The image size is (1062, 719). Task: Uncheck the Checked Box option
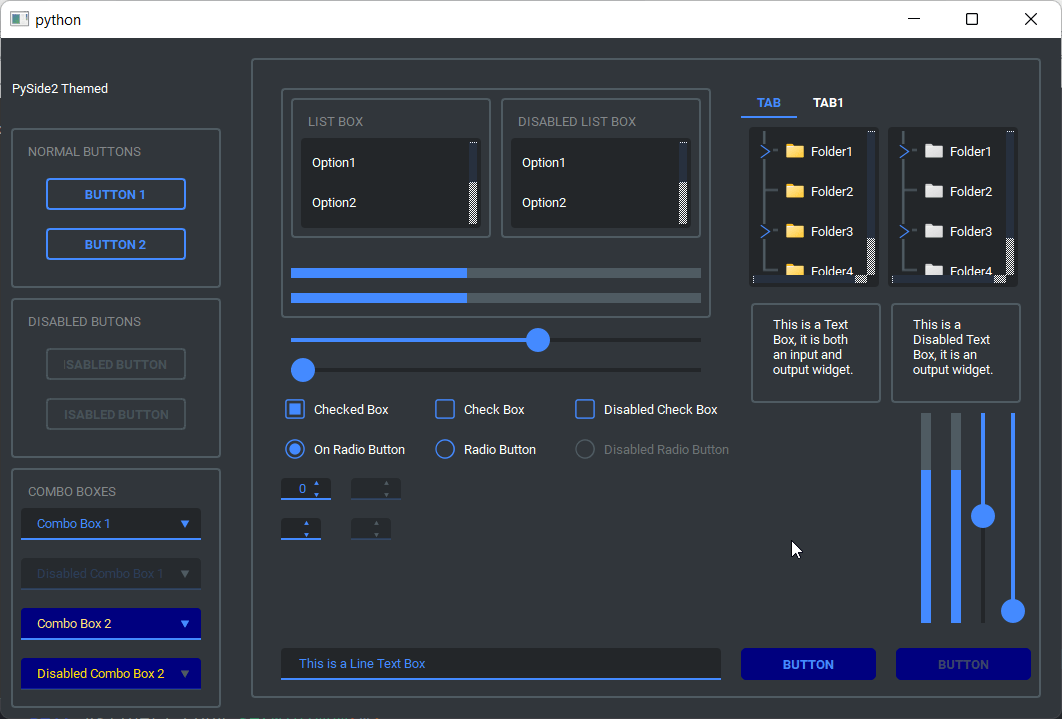tap(294, 409)
